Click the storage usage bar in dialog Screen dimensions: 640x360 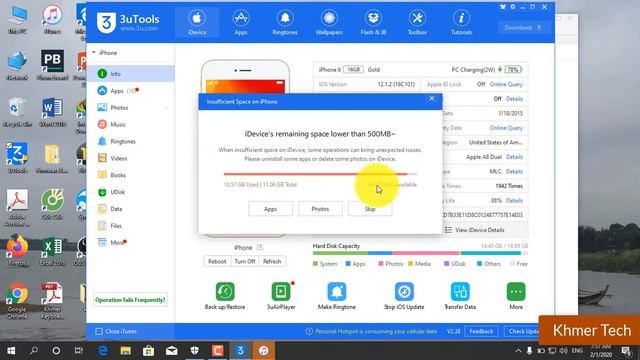(320, 174)
